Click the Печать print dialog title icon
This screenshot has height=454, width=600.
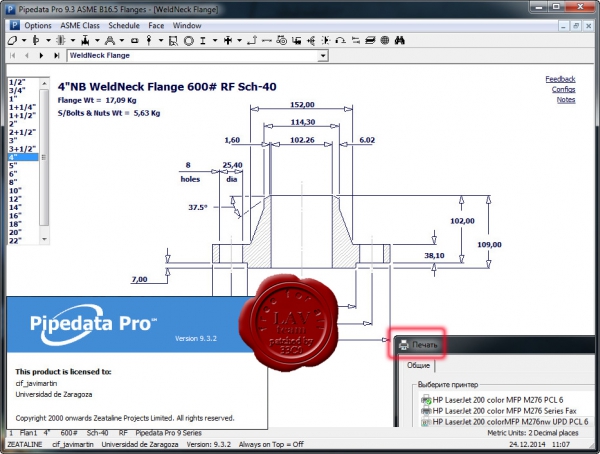tap(404, 345)
